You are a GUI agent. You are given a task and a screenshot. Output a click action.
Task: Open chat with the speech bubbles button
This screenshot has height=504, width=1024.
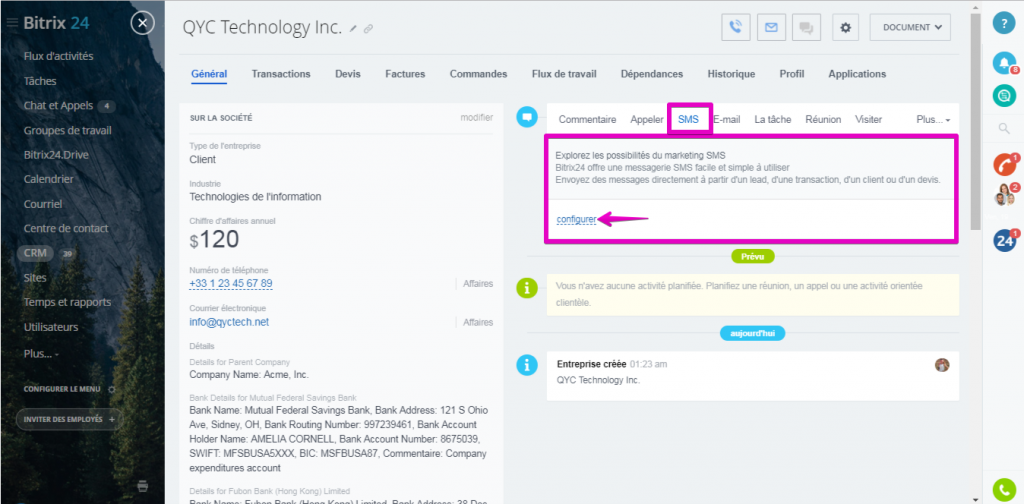(x=807, y=27)
